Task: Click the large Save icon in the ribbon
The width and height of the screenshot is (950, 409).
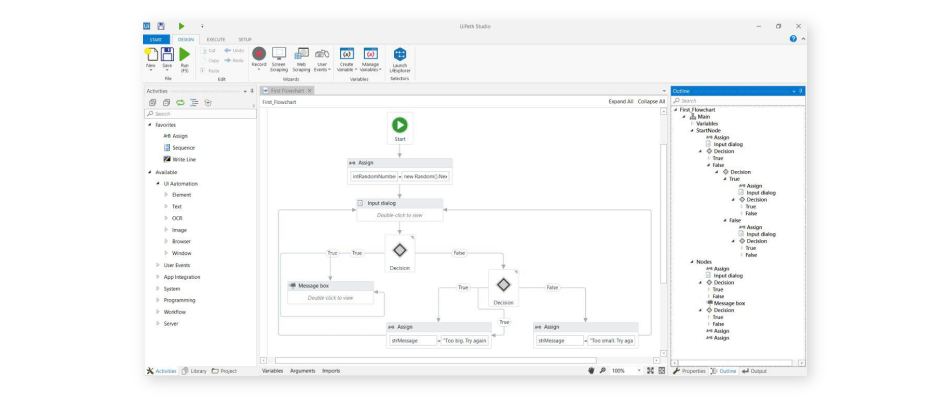Action: pos(167,54)
